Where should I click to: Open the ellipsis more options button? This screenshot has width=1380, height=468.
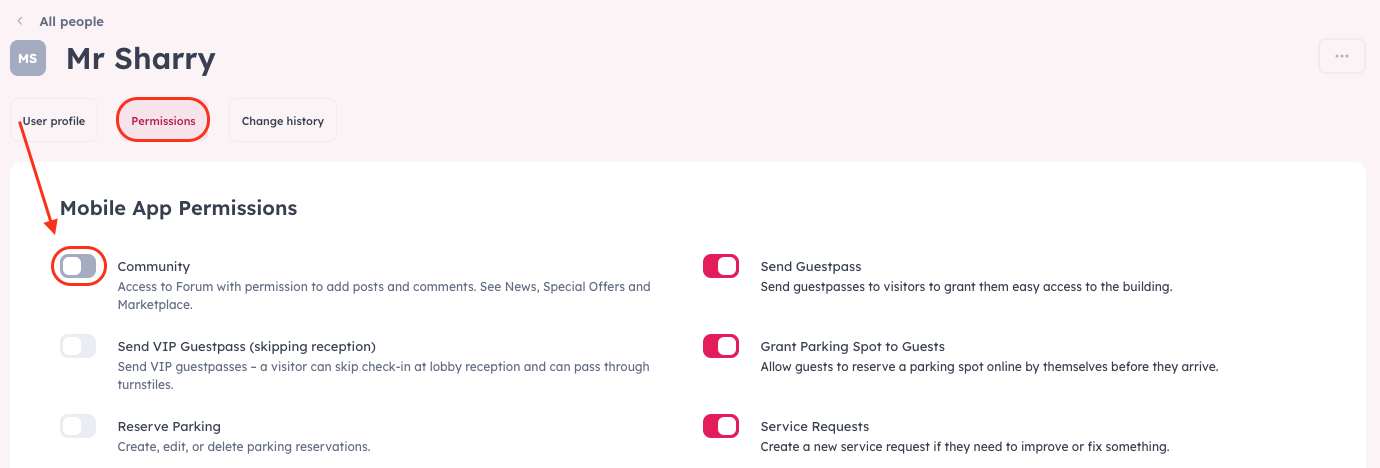point(1342,56)
